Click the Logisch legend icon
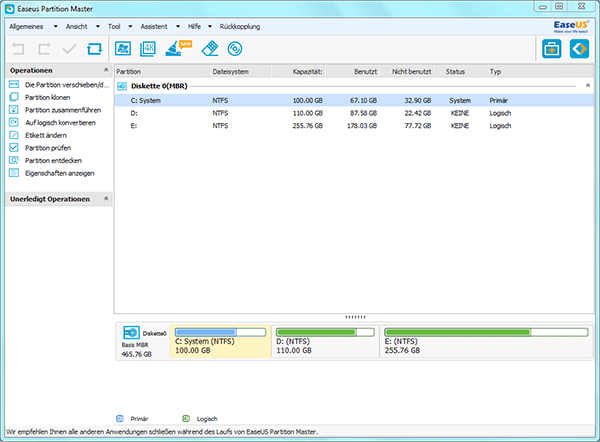 point(186,419)
